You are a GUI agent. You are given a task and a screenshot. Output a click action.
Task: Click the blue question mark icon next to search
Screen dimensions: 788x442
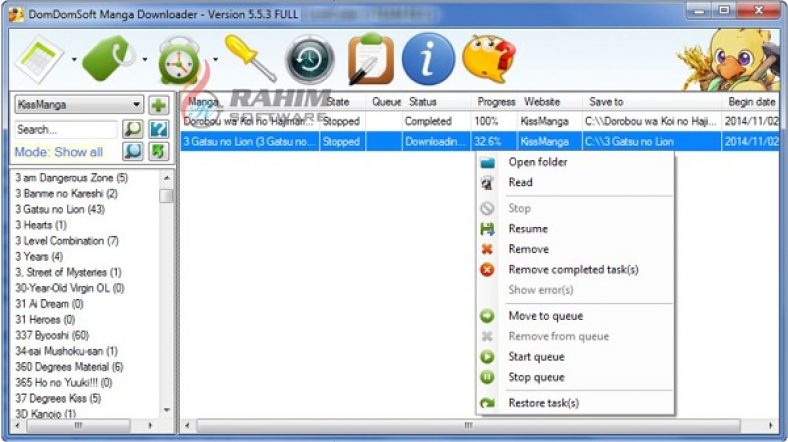click(159, 129)
